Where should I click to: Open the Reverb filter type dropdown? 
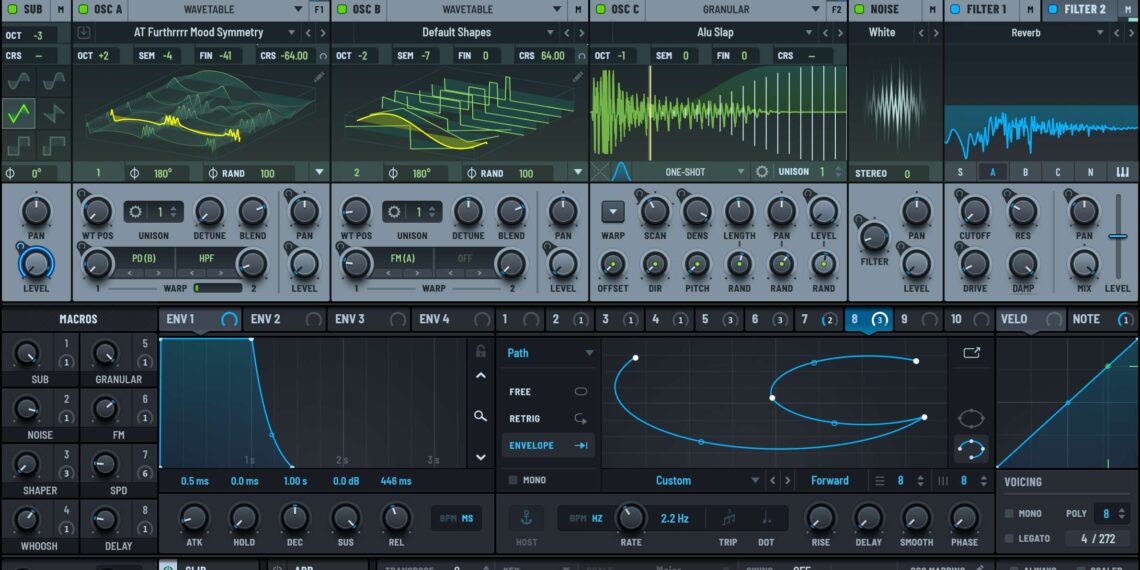[x=1101, y=33]
